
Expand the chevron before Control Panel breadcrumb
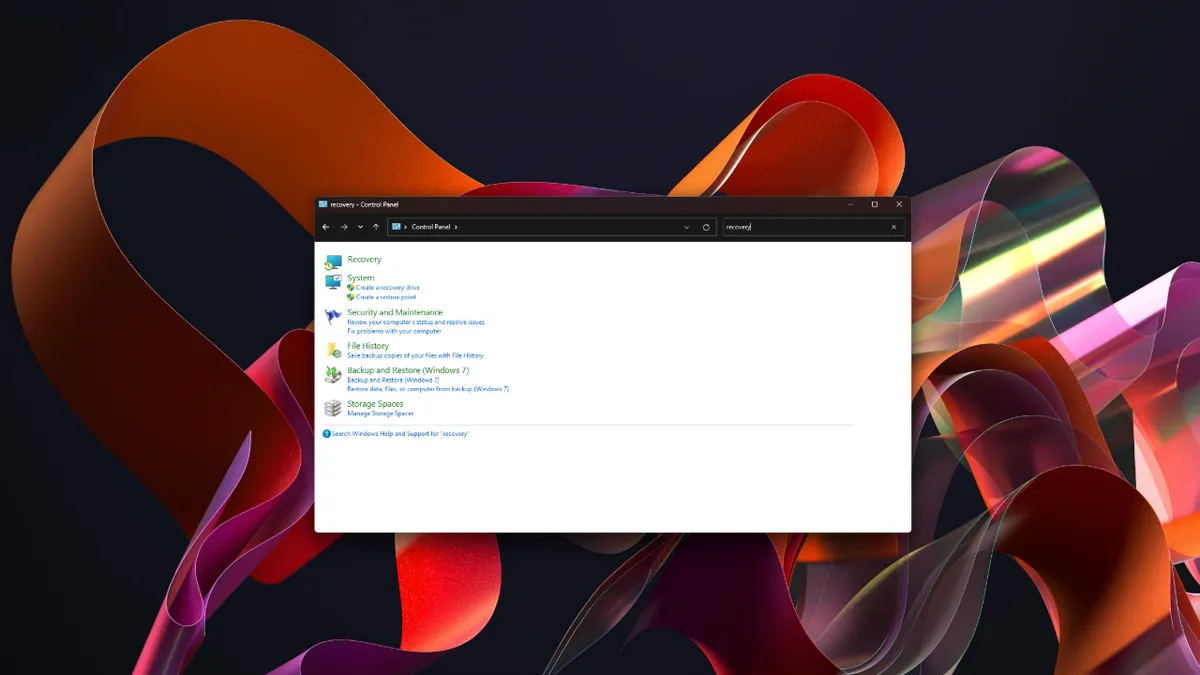(x=406, y=227)
